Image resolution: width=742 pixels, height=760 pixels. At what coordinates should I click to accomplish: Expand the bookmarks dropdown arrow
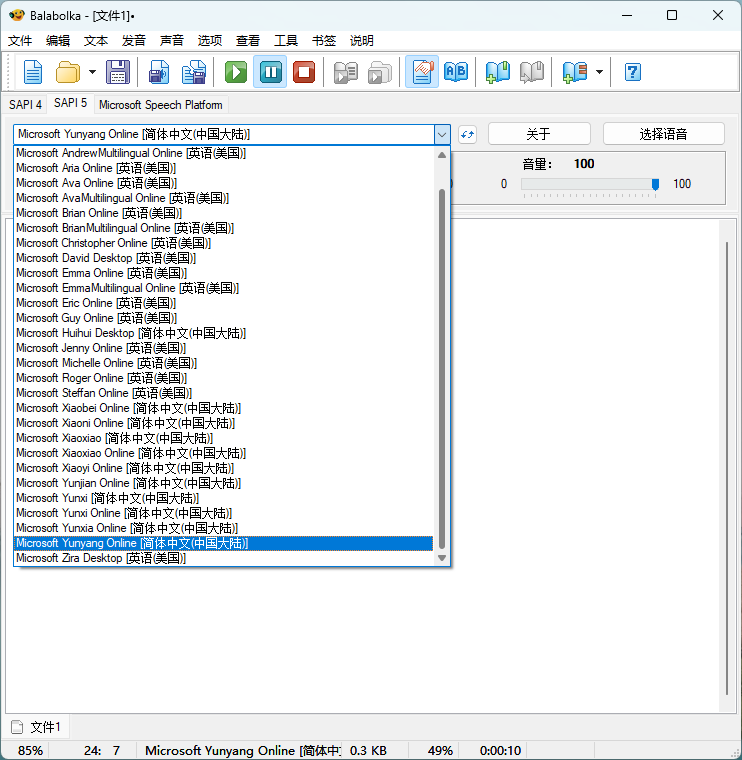[x=600, y=72]
